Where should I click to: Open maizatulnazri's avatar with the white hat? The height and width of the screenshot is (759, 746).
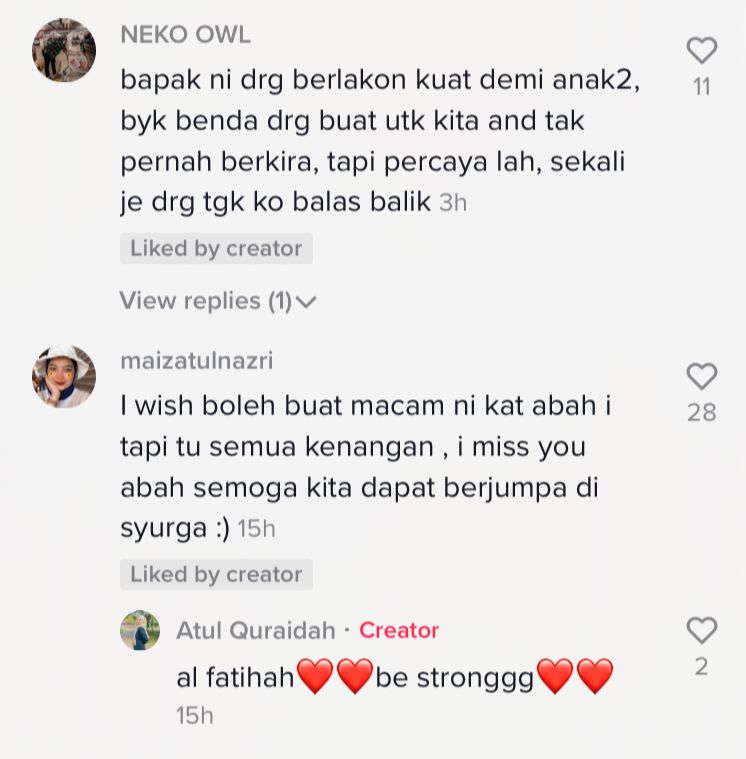64,376
